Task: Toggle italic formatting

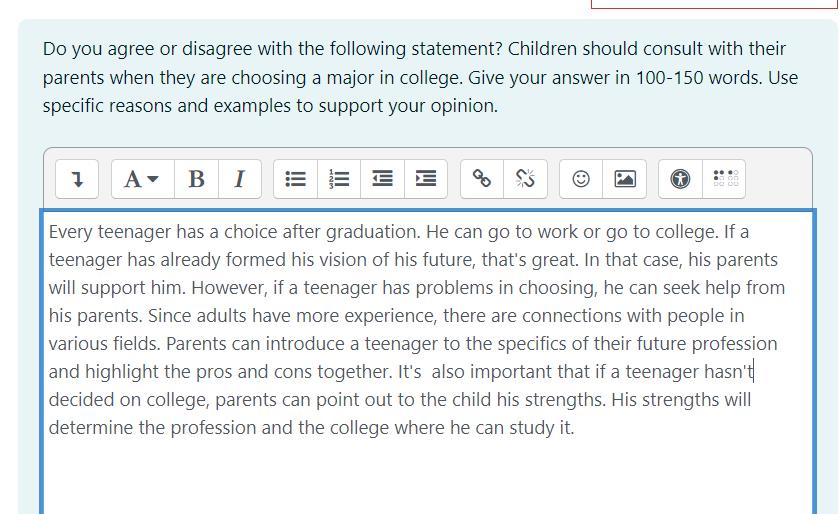Action: [x=240, y=179]
